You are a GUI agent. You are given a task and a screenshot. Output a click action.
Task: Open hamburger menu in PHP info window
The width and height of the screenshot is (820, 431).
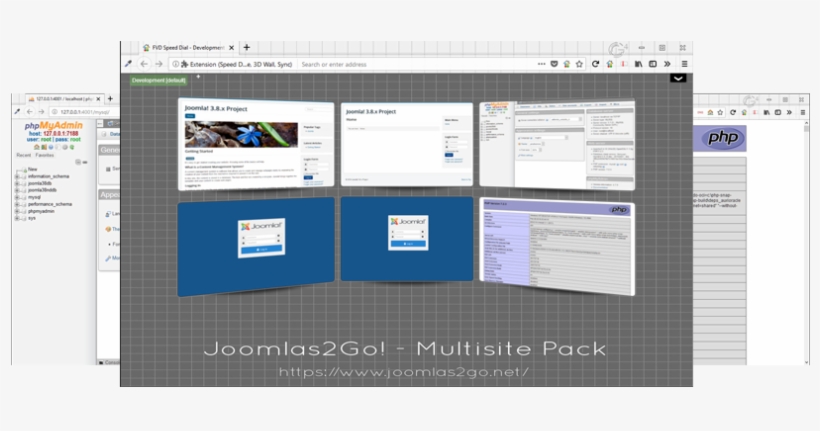[803, 112]
